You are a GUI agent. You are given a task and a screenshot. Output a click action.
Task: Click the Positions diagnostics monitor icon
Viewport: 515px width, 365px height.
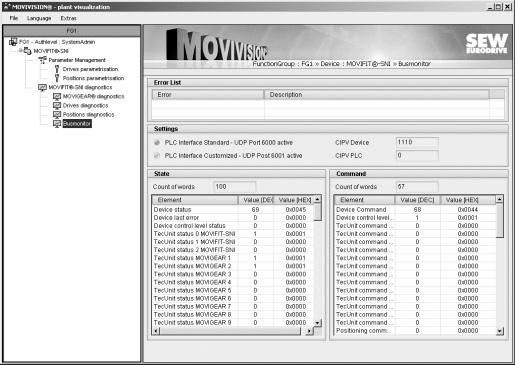(57, 114)
